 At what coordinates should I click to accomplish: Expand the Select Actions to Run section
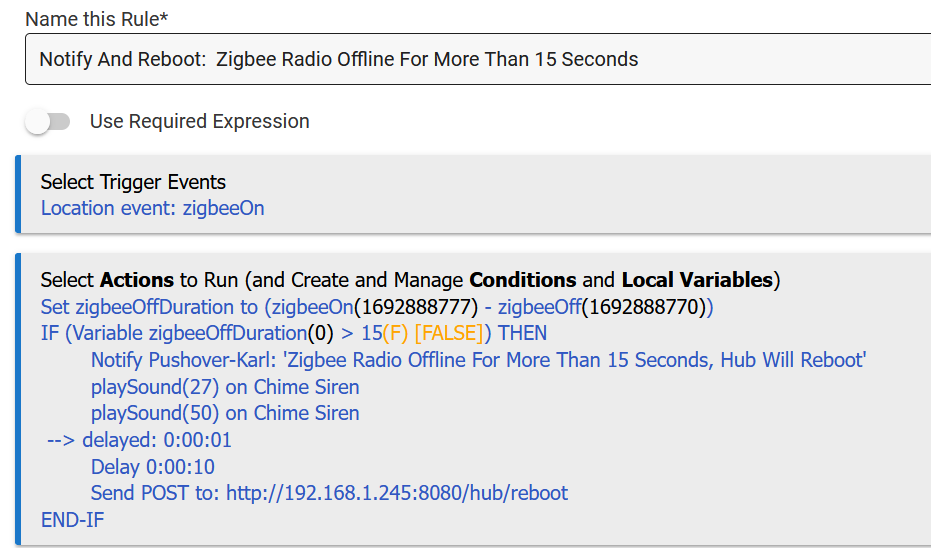tap(410, 279)
